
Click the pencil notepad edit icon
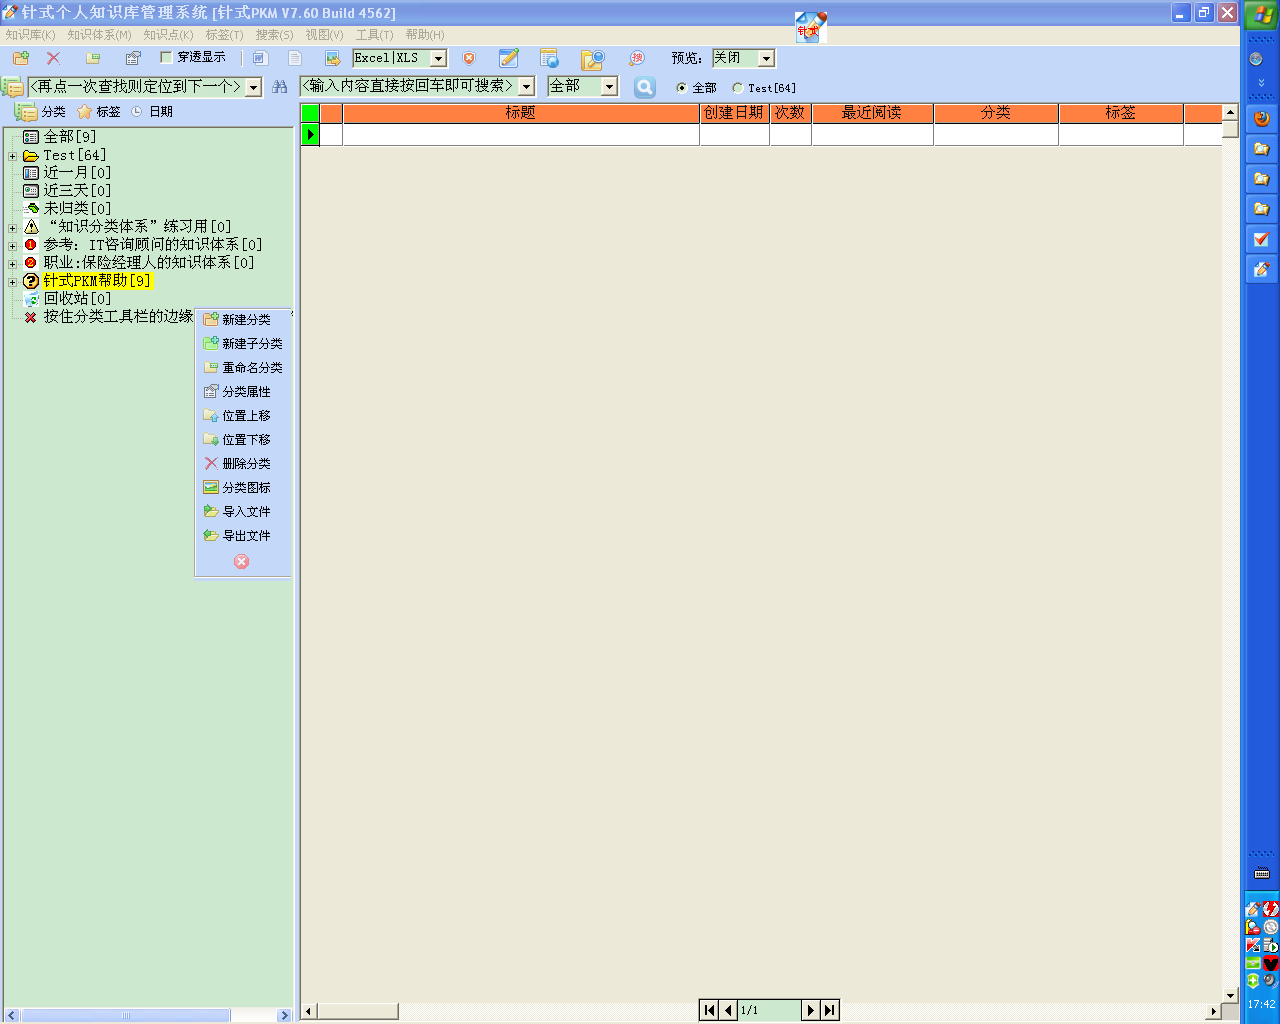coord(509,58)
